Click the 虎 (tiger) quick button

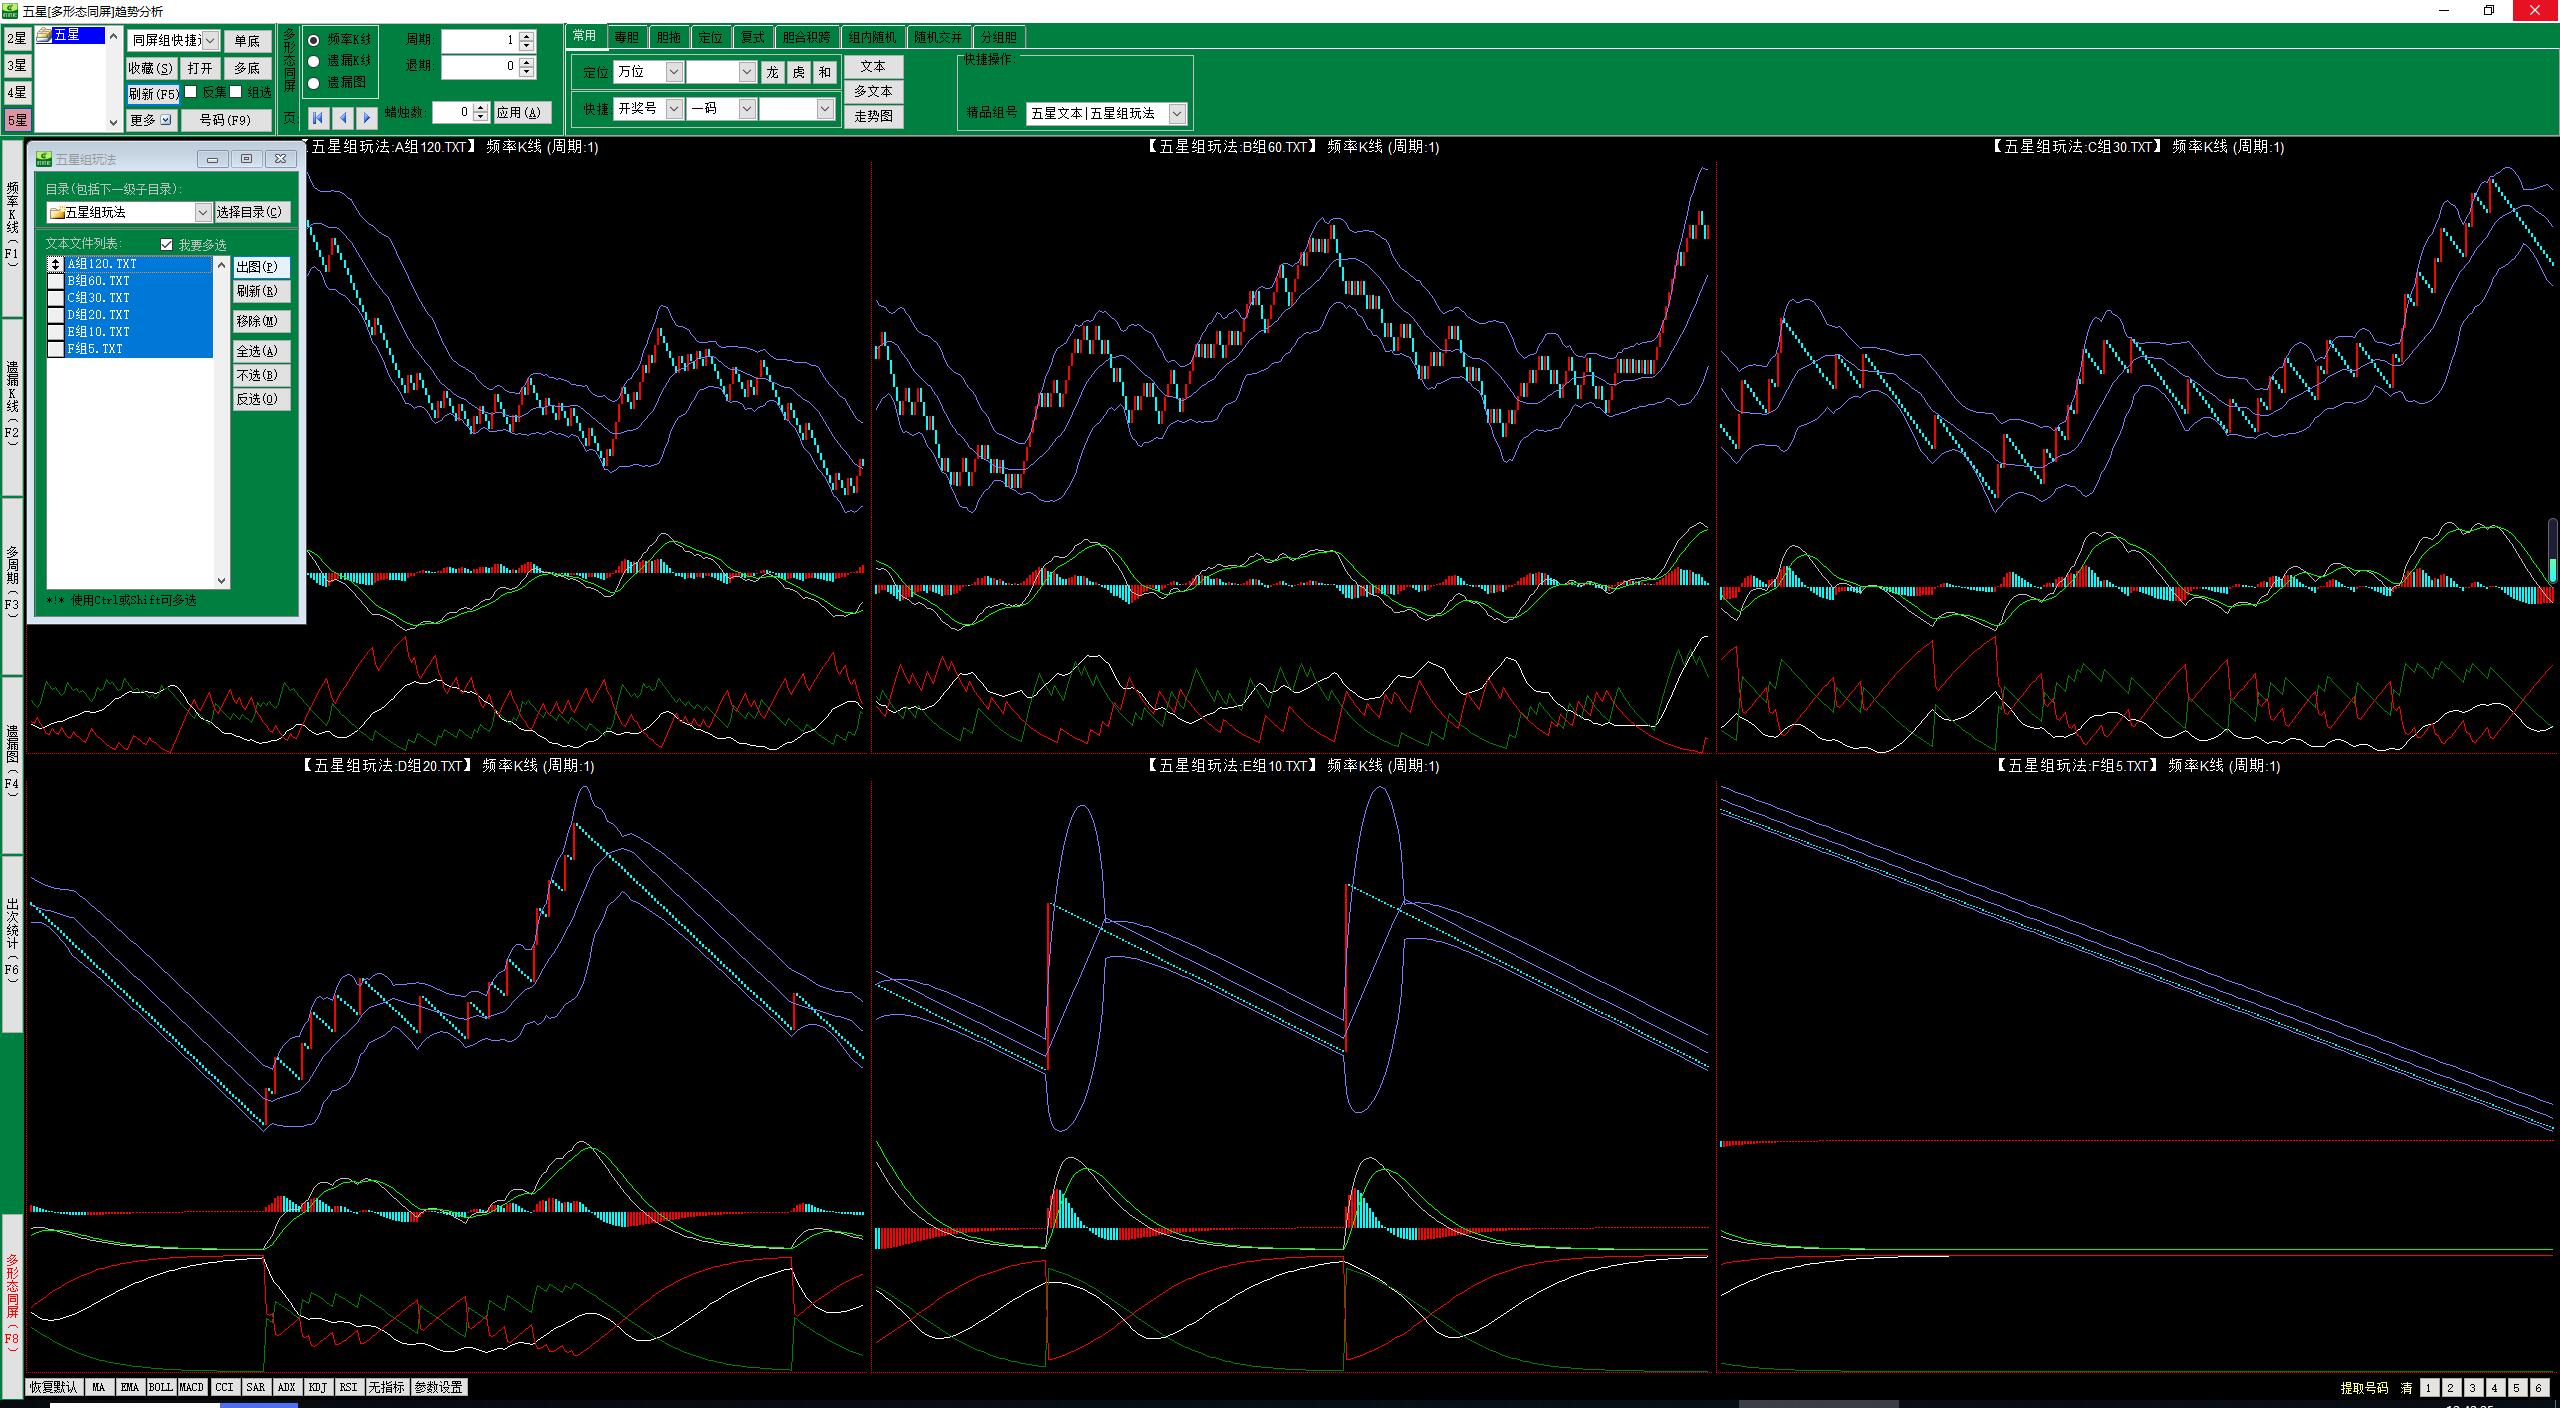click(x=799, y=72)
